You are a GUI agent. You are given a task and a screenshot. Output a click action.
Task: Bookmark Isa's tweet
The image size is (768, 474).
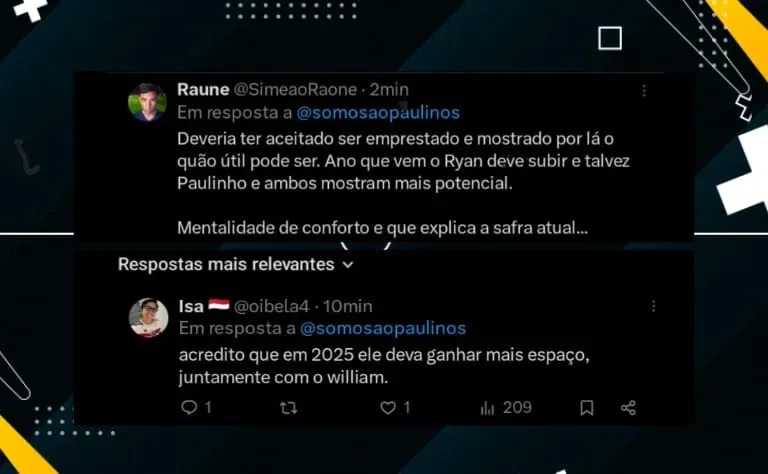587,408
